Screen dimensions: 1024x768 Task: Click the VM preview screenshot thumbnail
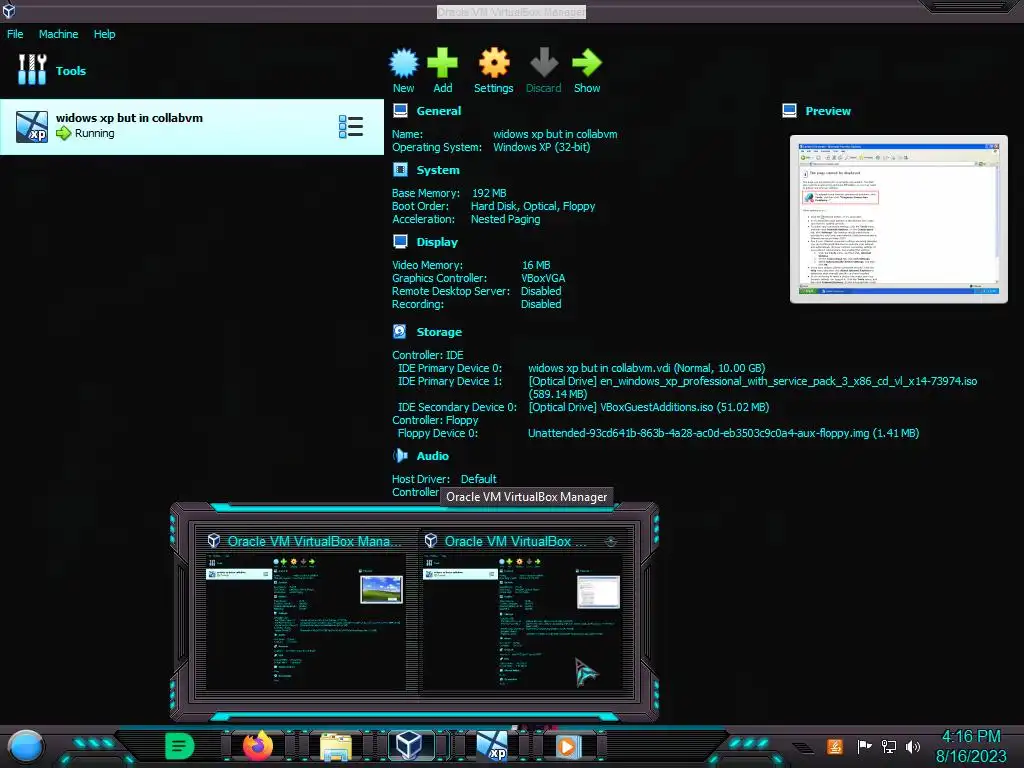899,219
